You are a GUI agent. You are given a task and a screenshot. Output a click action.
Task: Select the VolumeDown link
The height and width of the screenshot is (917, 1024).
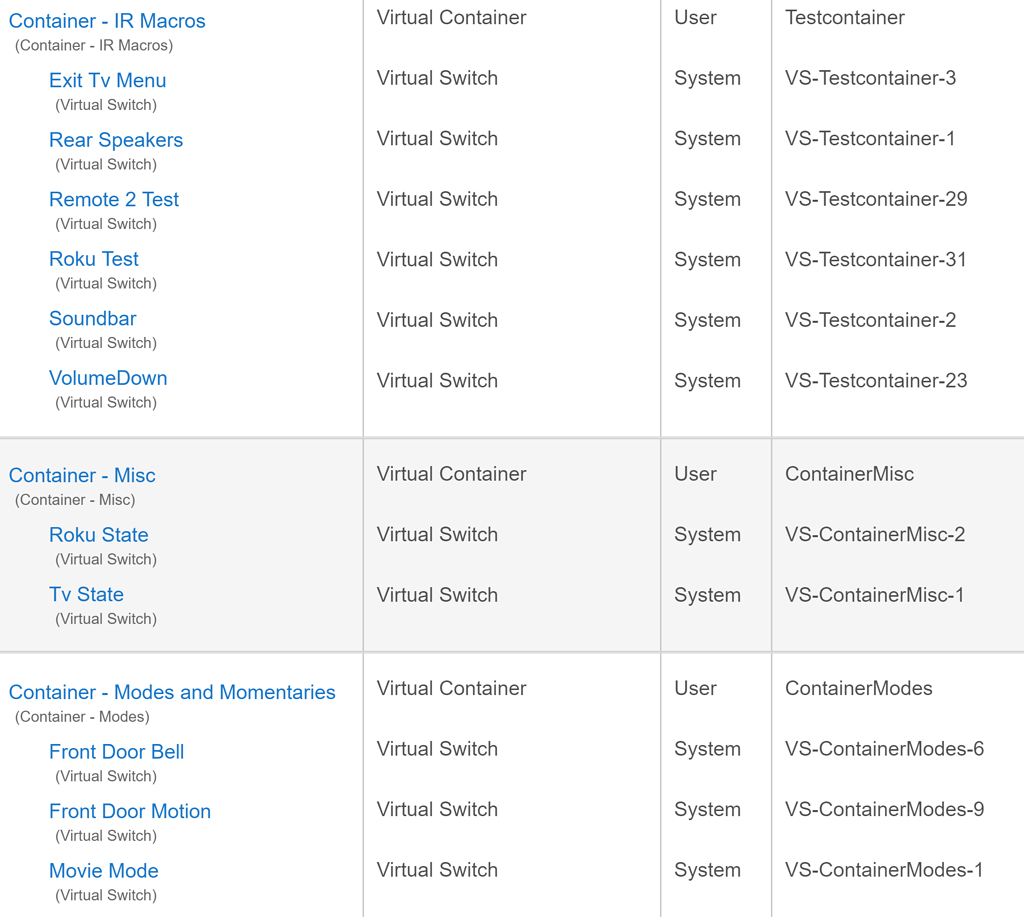108,378
